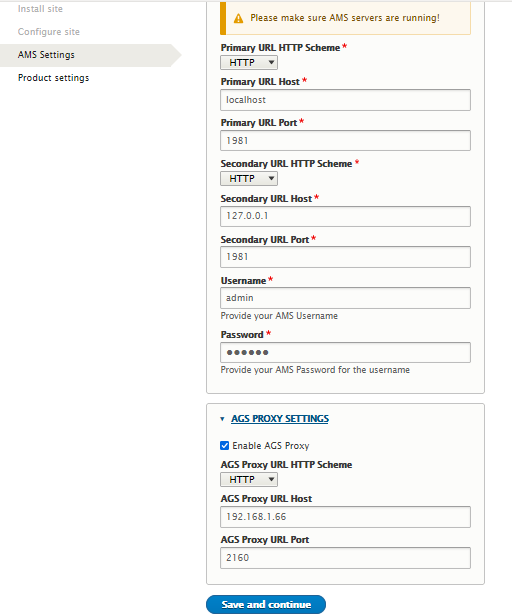This screenshot has width=512, height=615.
Task: Select the Install site step
Action: [x=40, y=9]
